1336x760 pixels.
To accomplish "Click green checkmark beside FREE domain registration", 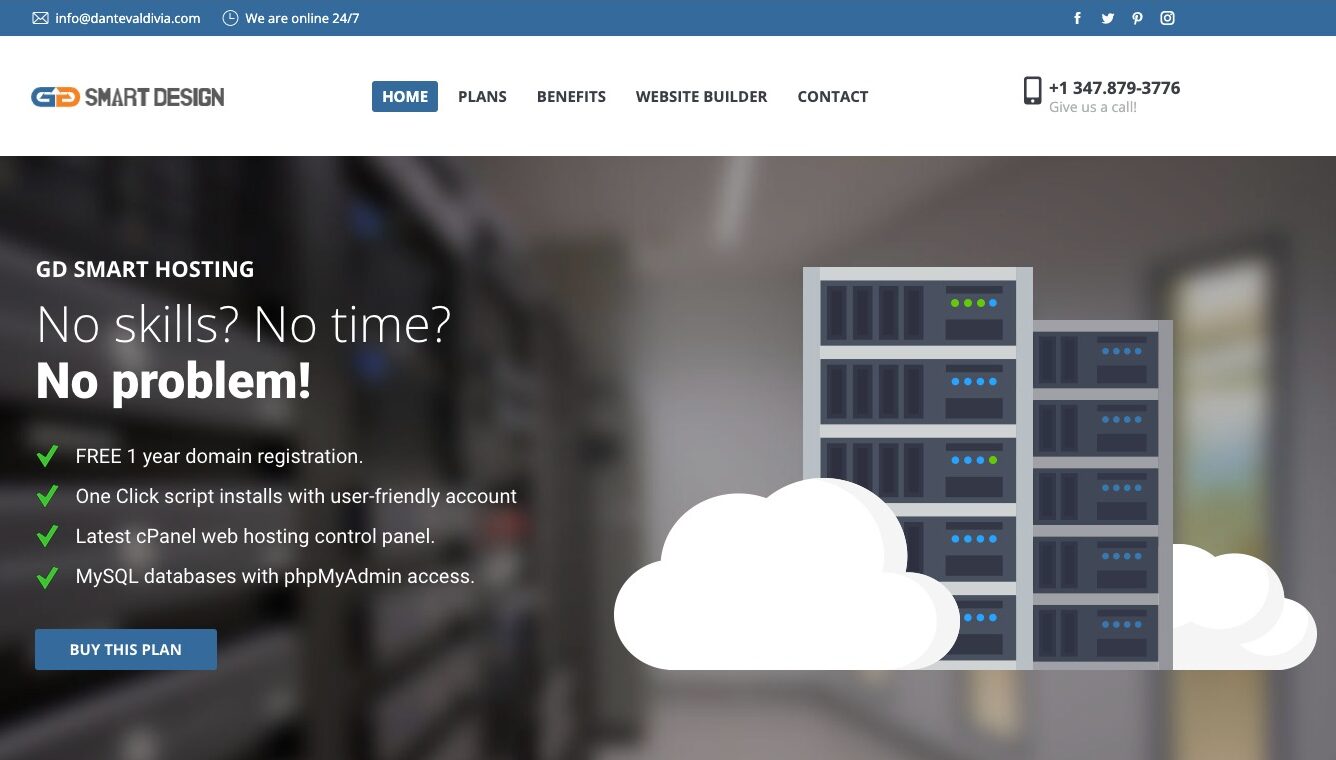I will [x=47, y=456].
